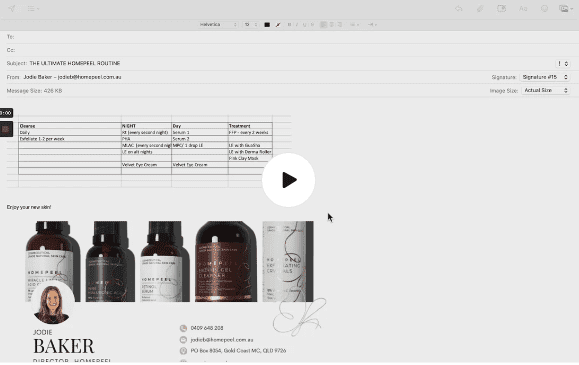Click the Jodie Baker avatar portrait
The height and width of the screenshot is (365, 579).
(x=52, y=303)
